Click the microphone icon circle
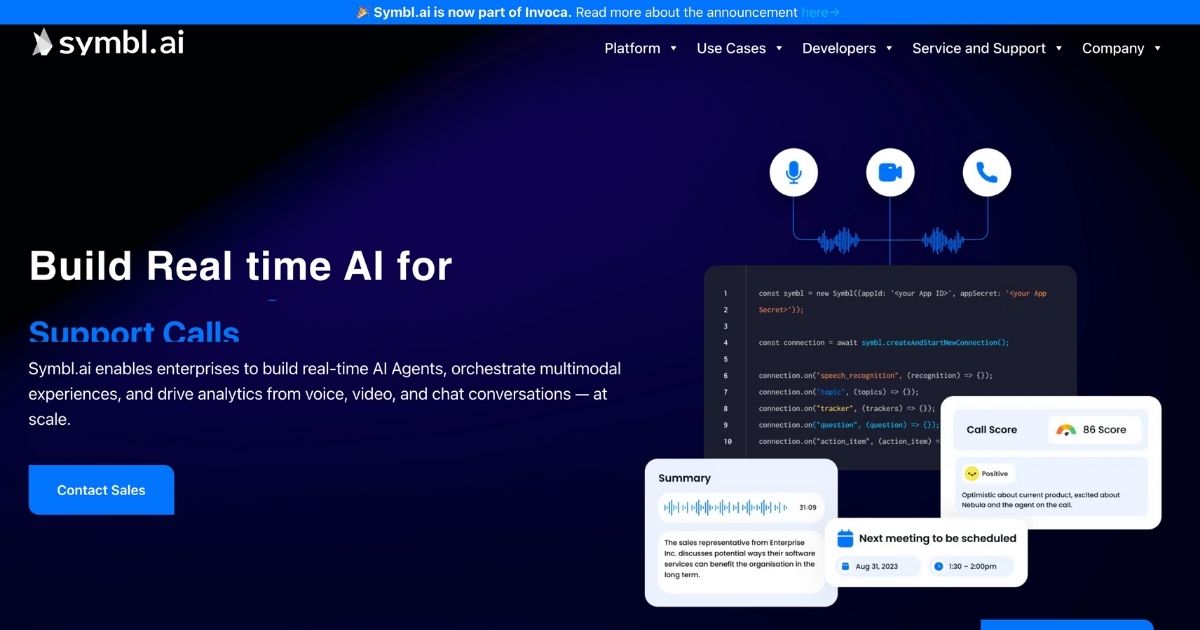This screenshot has height=630, width=1200. point(794,172)
